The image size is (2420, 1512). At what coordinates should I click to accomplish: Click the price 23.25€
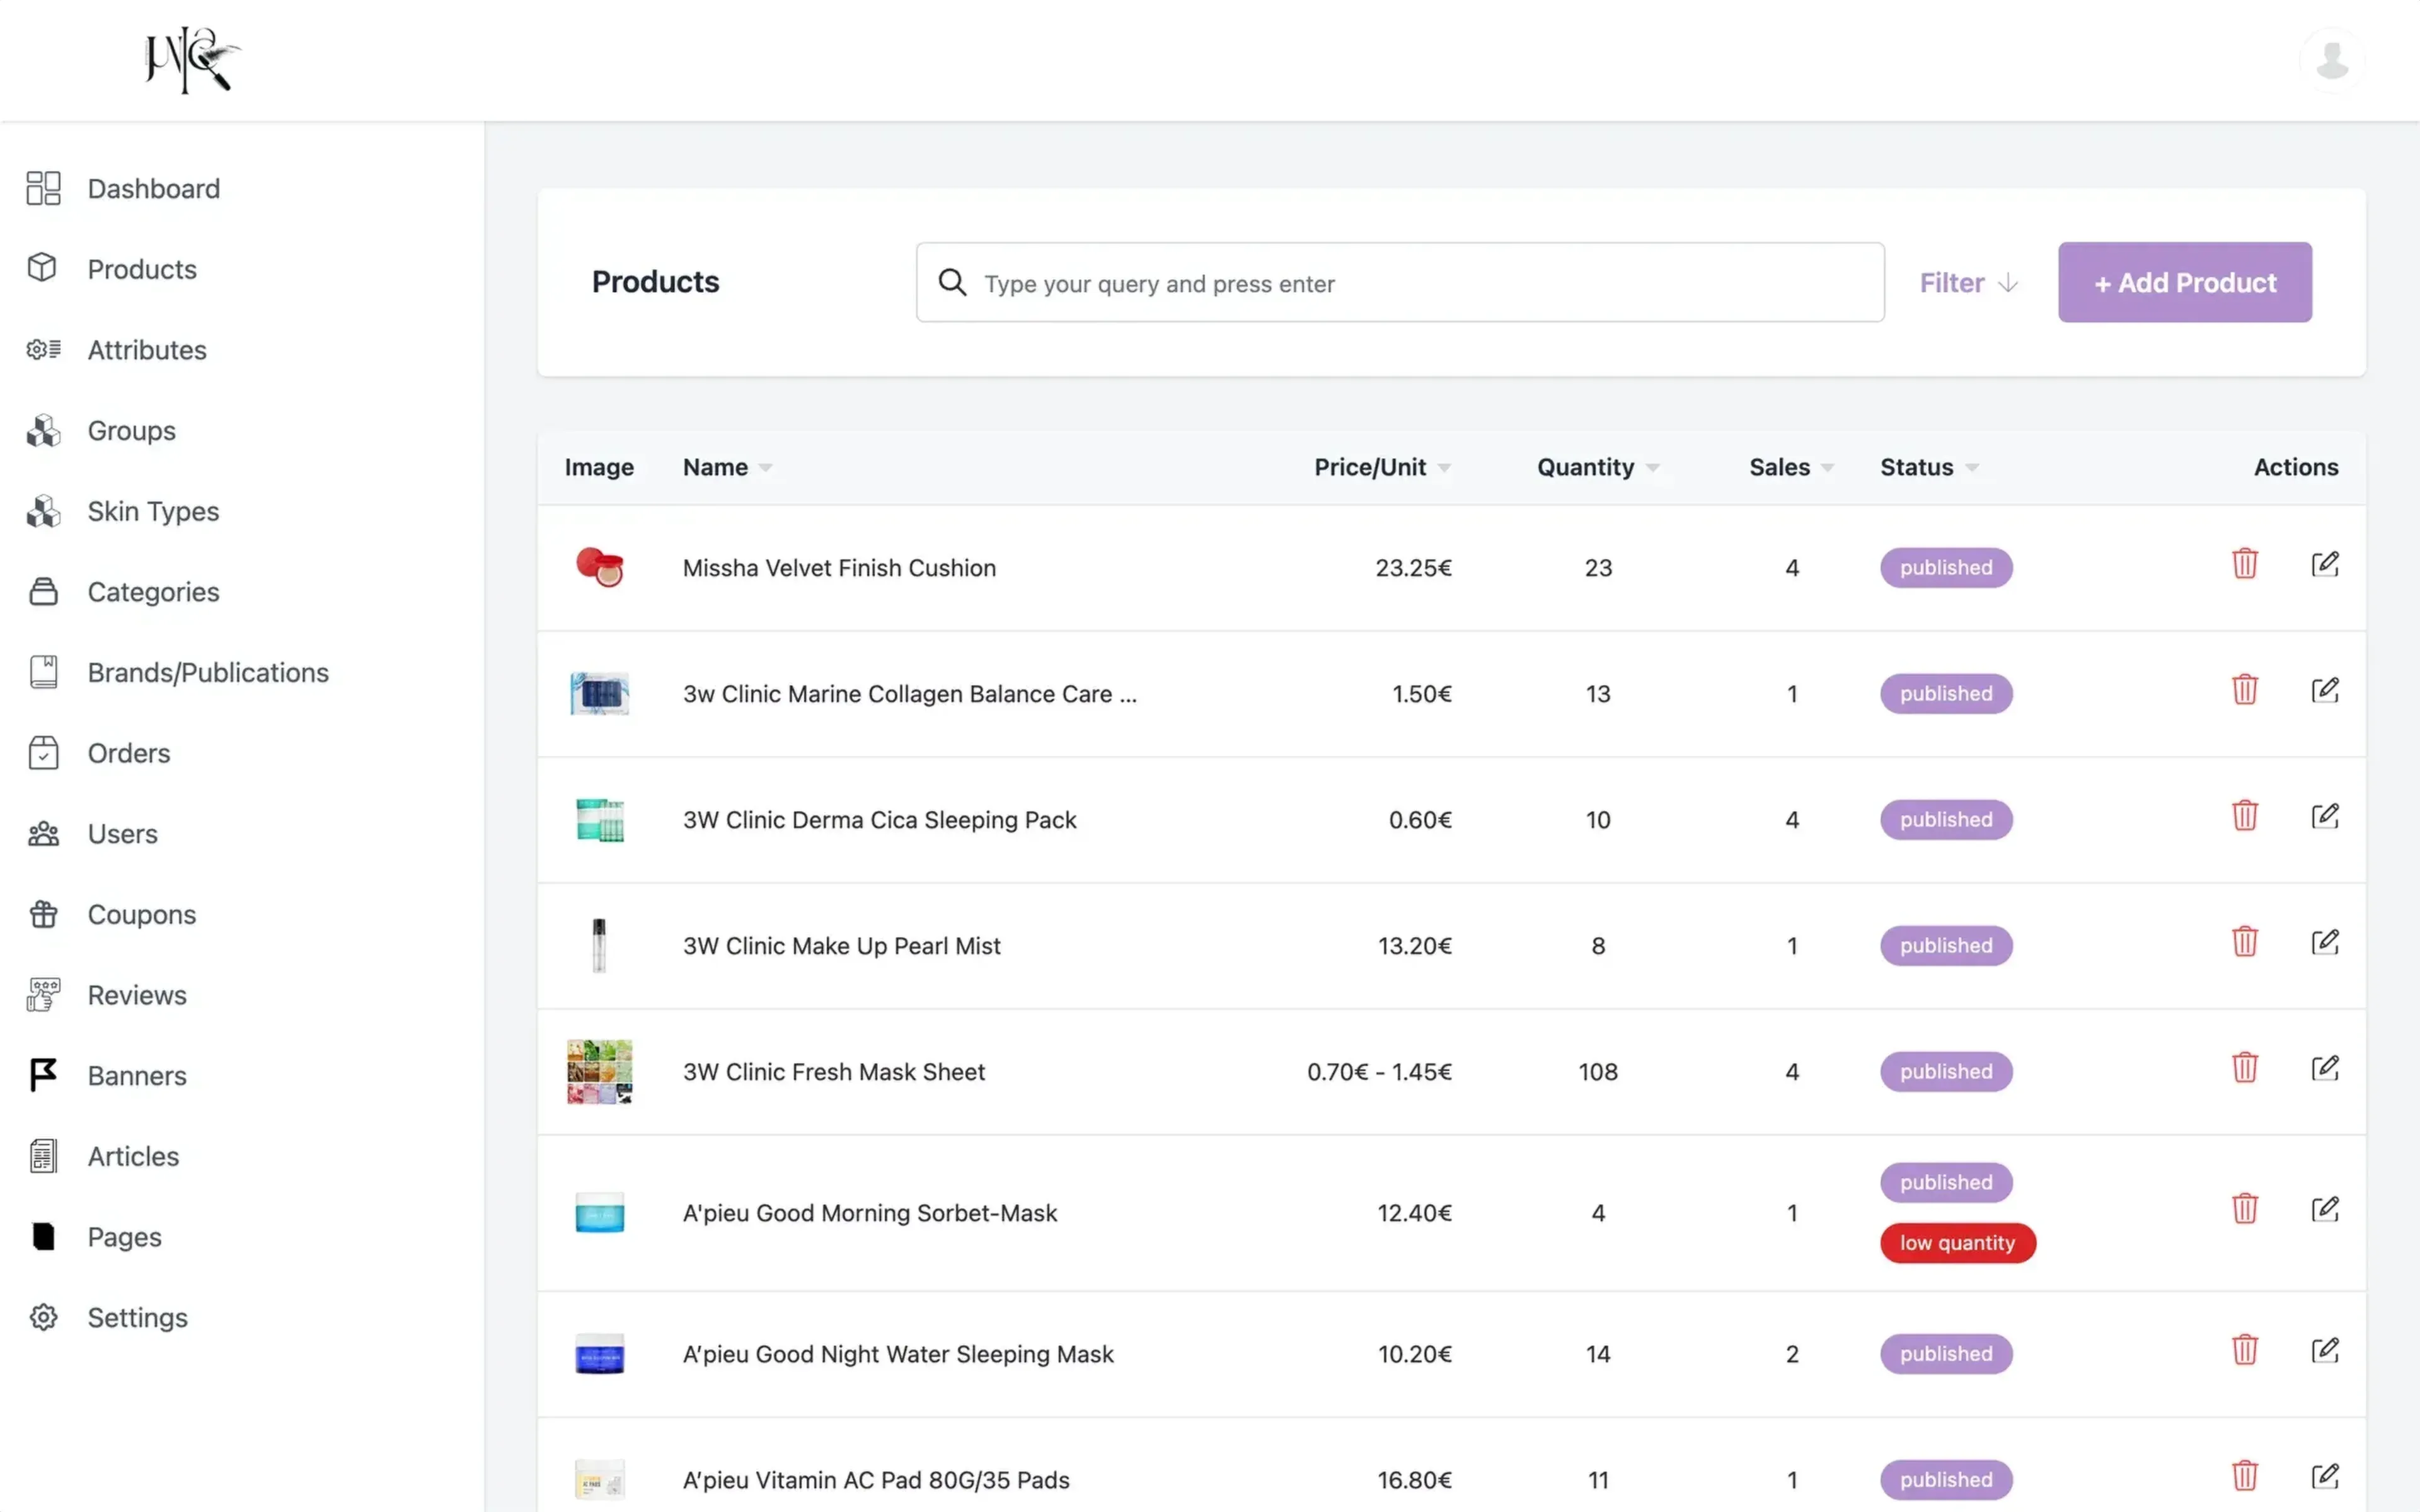pos(1413,568)
